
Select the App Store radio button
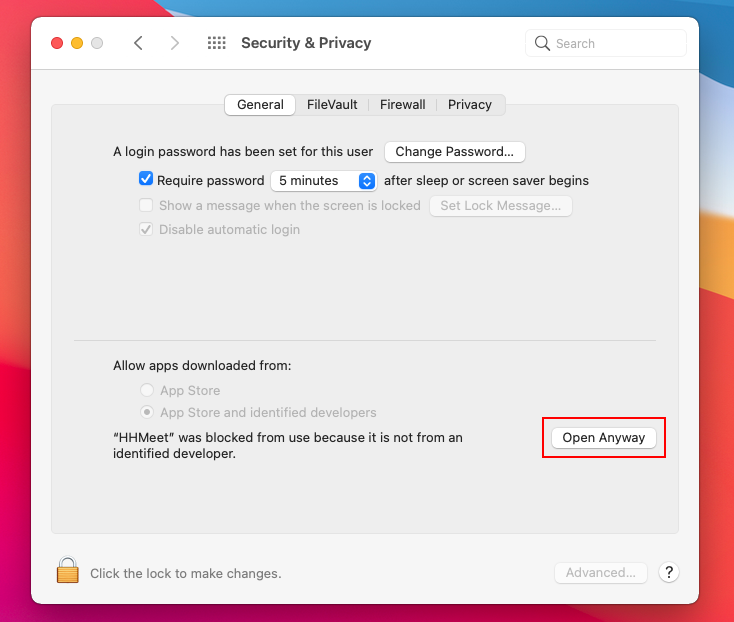click(x=147, y=390)
